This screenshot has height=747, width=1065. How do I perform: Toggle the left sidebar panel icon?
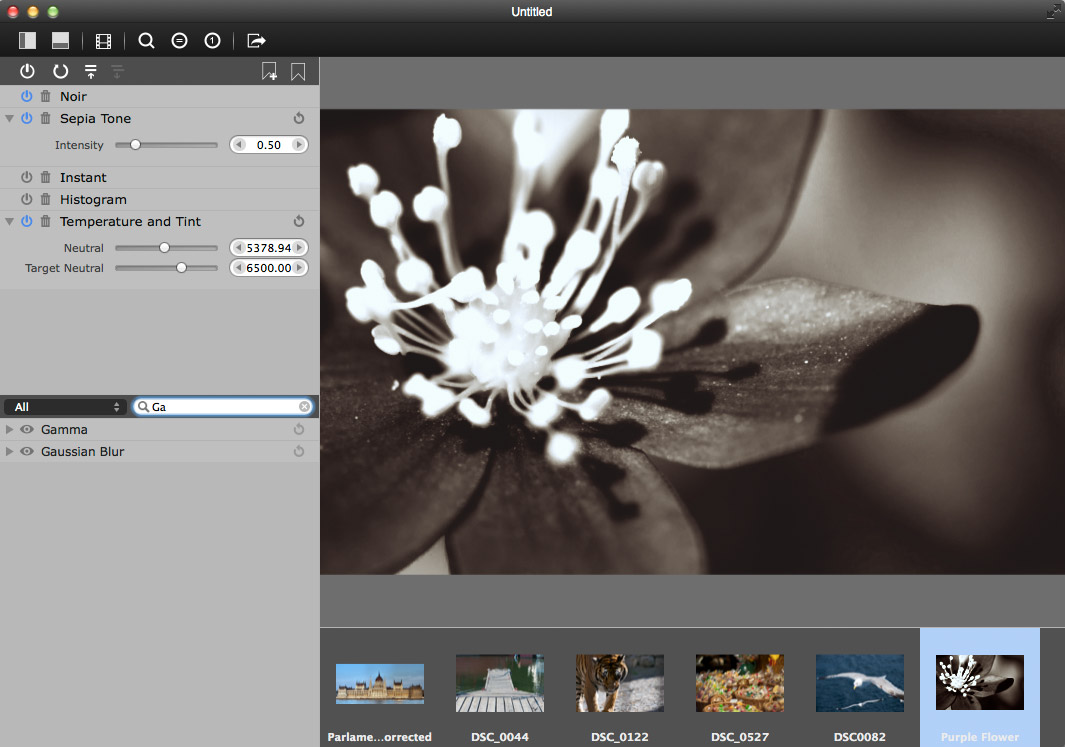(28, 41)
